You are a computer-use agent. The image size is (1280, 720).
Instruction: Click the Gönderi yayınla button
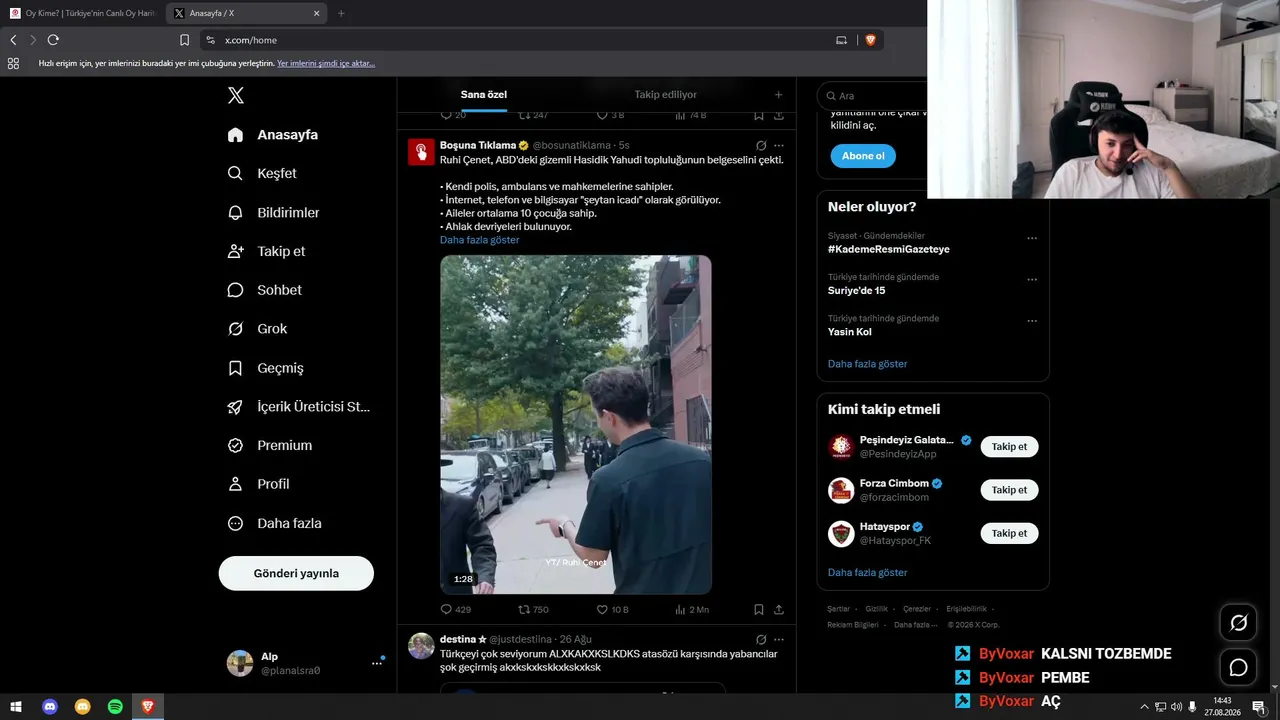(x=296, y=573)
